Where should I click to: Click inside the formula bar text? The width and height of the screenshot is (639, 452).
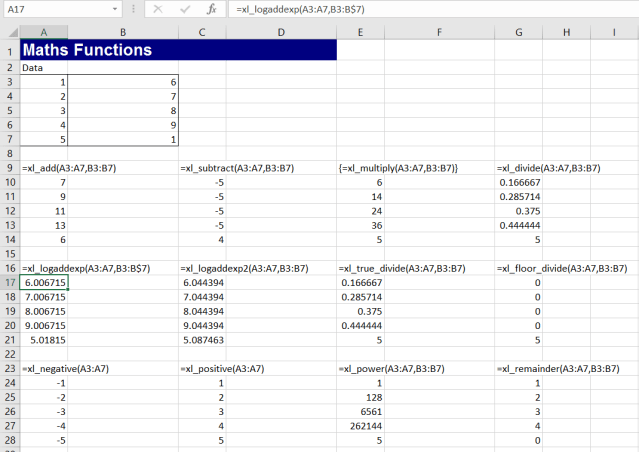pyautogui.click(x=420, y=9)
